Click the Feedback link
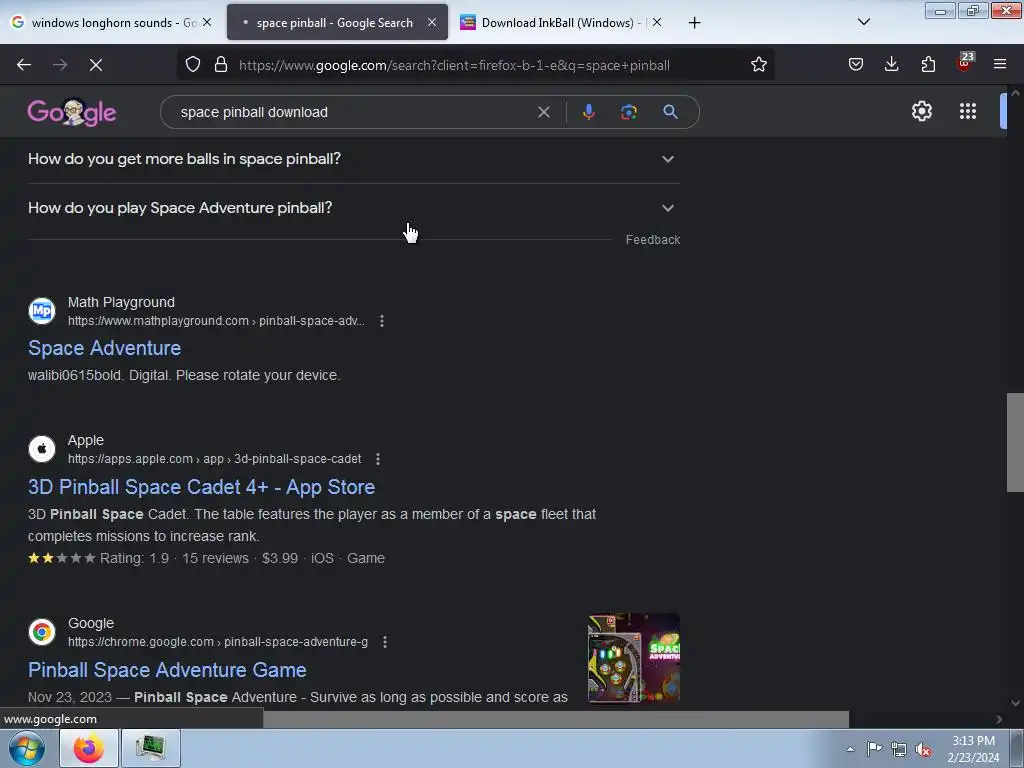 pyautogui.click(x=652, y=240)
